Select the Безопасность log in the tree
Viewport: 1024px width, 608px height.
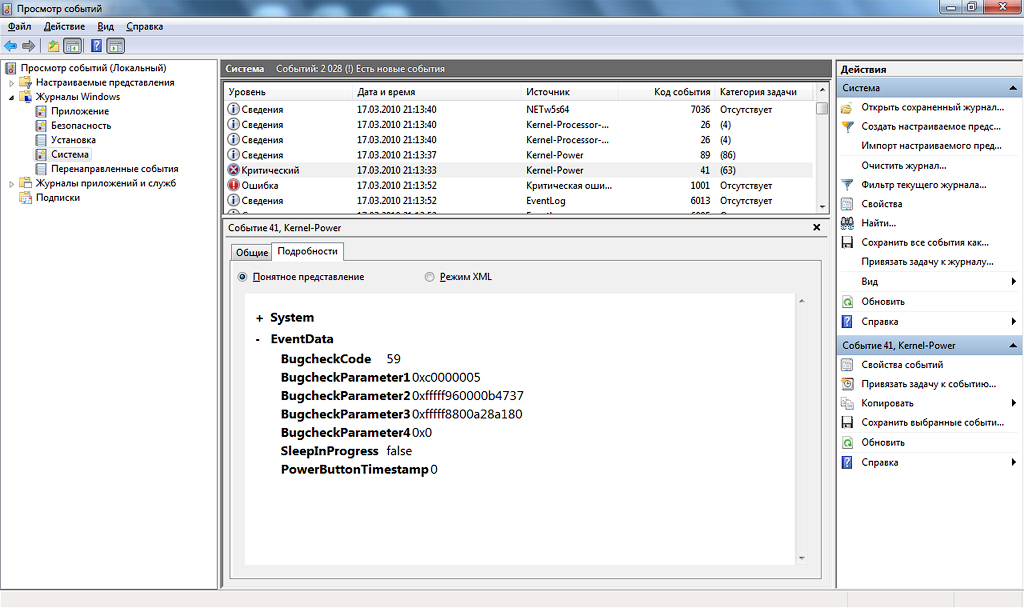click(x=81, y=126)
